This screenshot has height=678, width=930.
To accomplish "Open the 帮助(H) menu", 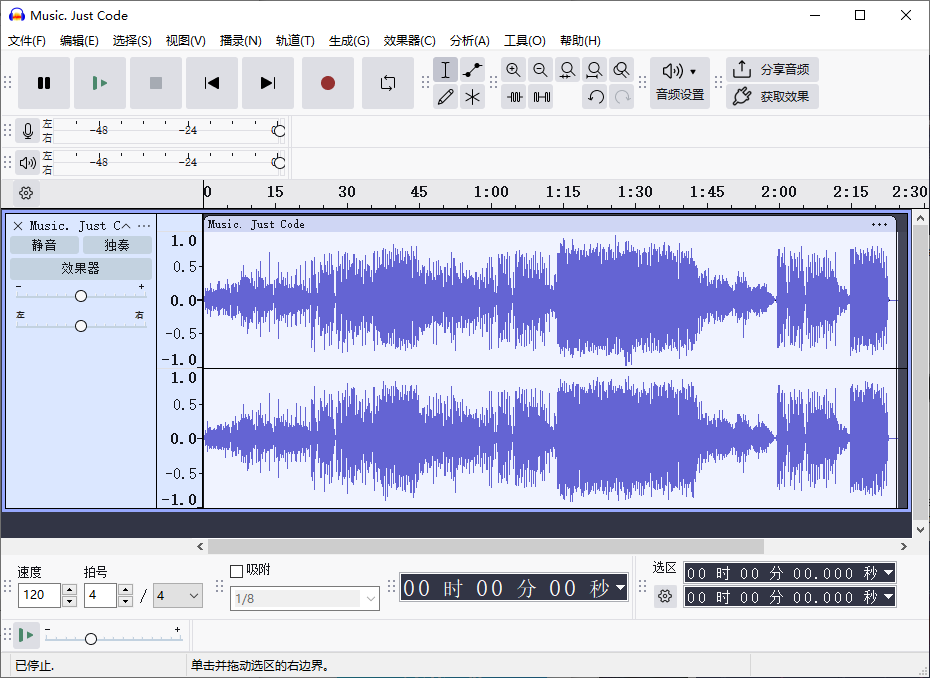I will (580, 41).
